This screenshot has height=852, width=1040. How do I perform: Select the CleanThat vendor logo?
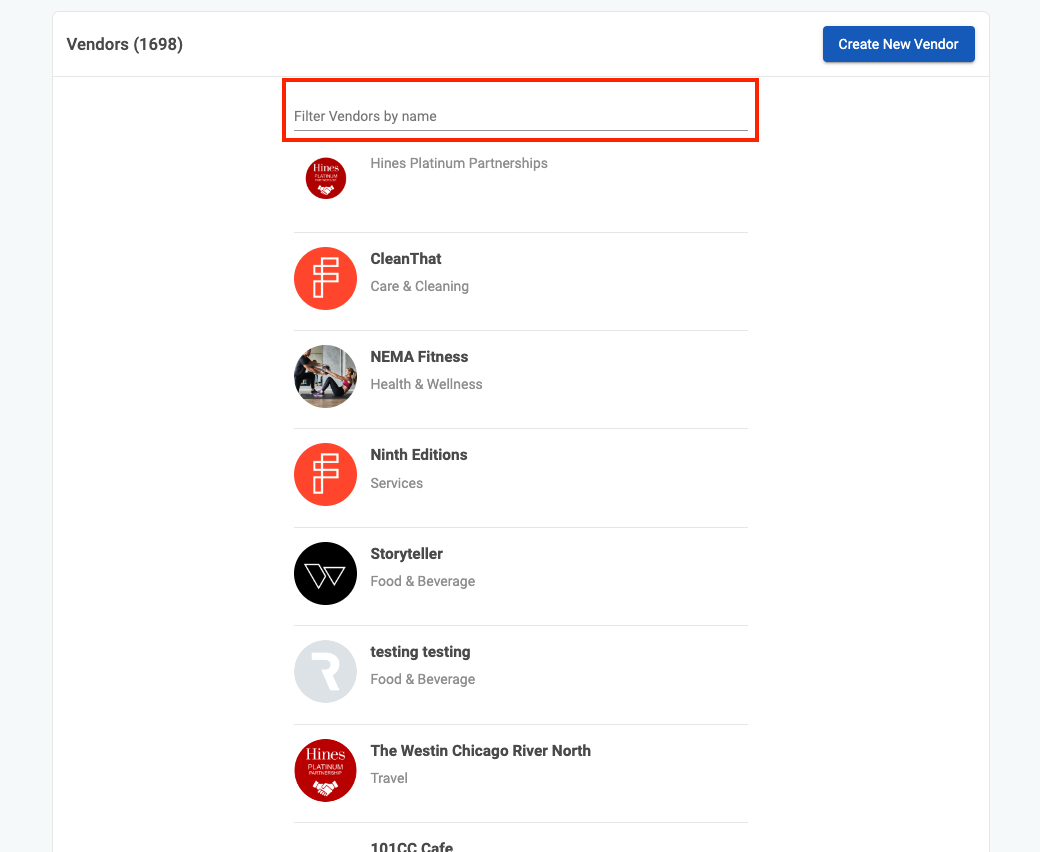point(325,278)
